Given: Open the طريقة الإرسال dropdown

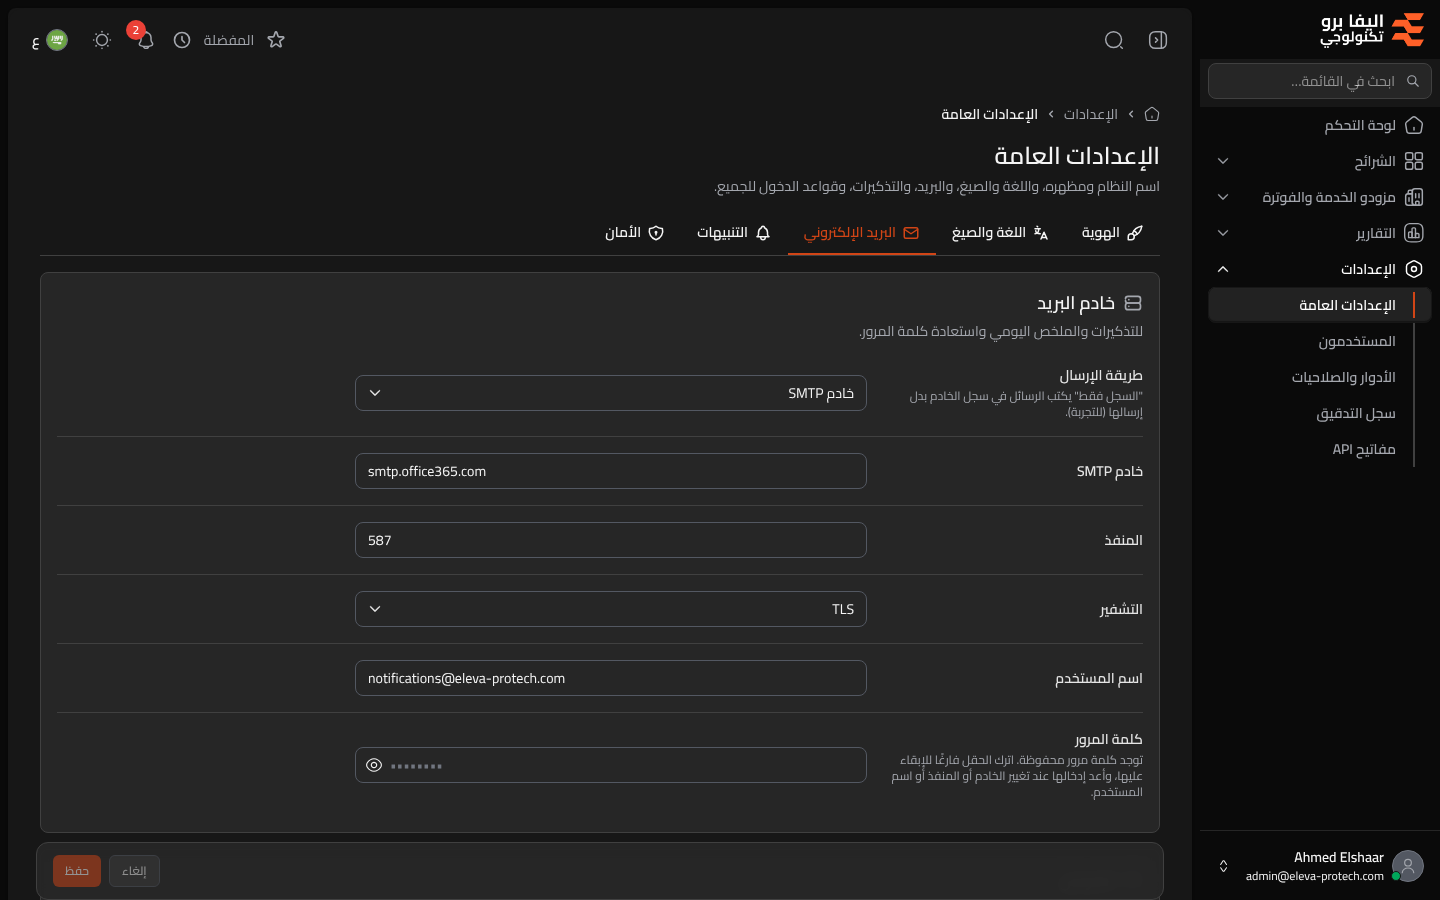Looking at the screenshot, I should [x=611, y=393].
